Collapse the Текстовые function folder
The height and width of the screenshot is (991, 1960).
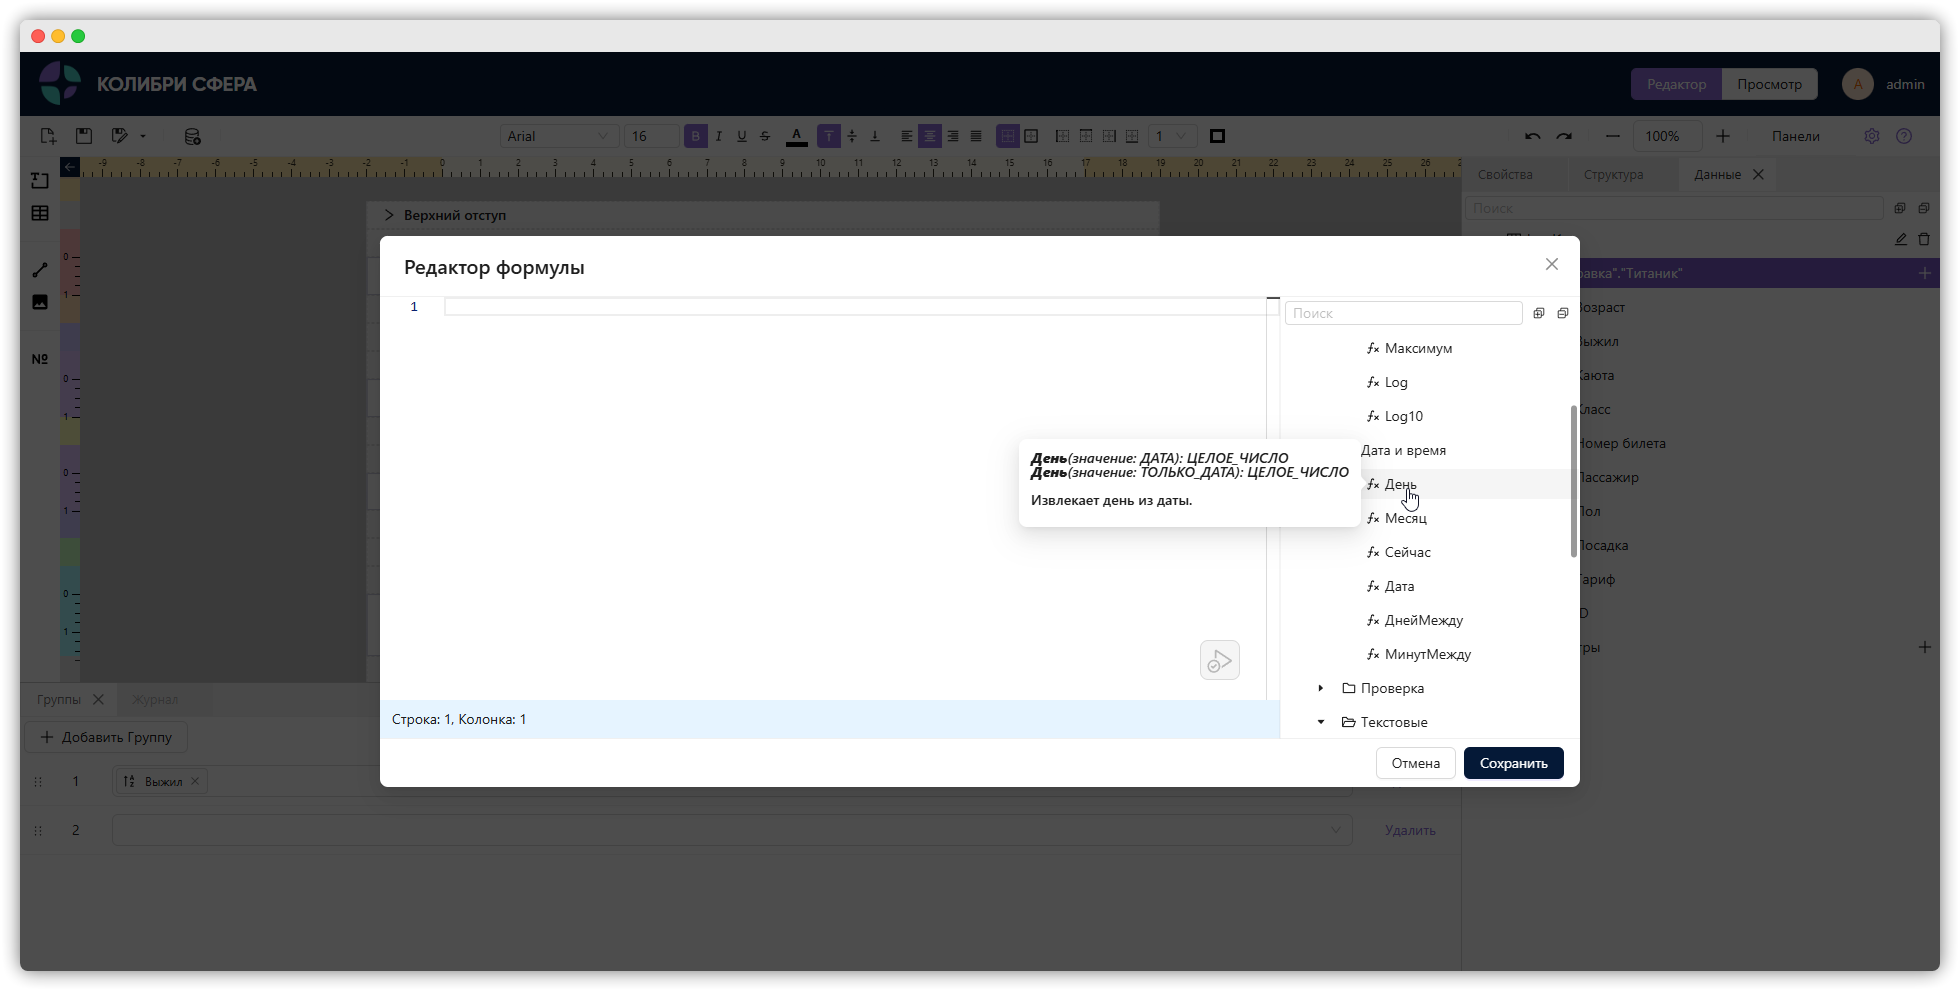click(1321, 722)
